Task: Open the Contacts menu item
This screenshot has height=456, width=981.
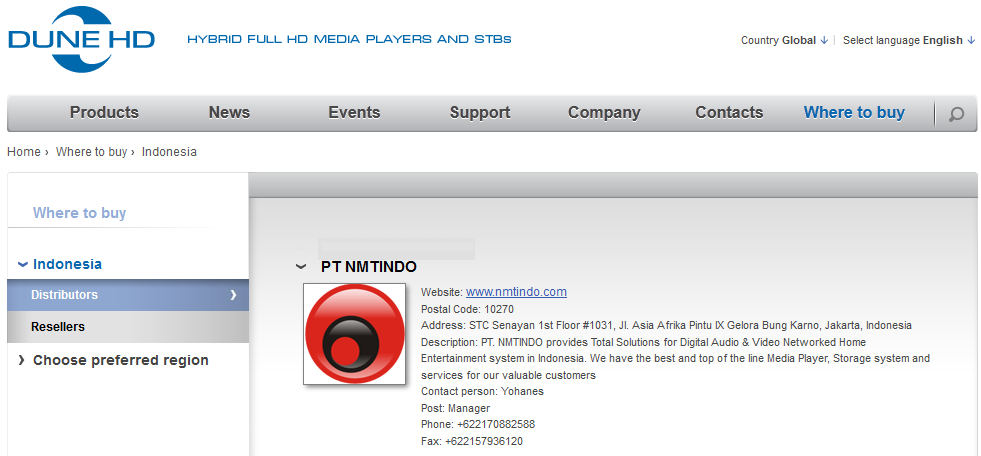Action: pos(729,113)
